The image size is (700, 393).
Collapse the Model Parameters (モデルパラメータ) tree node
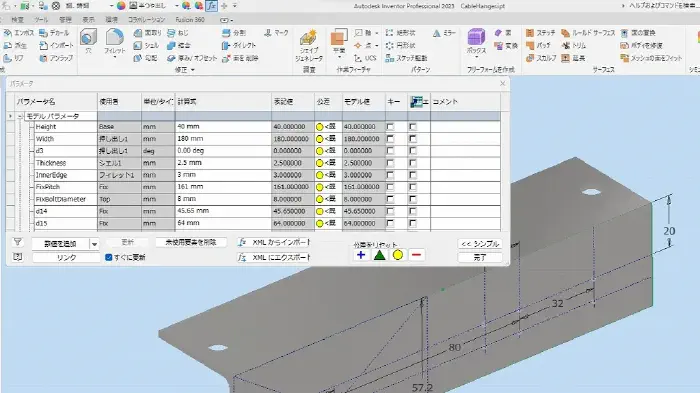click(20, 116)
